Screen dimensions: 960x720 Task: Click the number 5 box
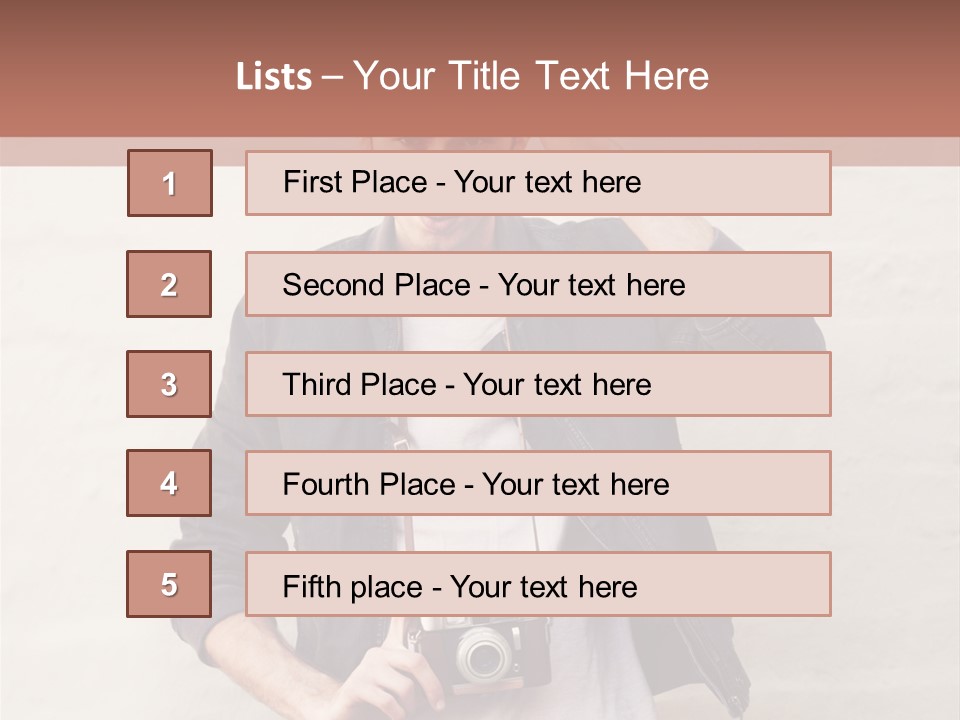tap(169, 584)
